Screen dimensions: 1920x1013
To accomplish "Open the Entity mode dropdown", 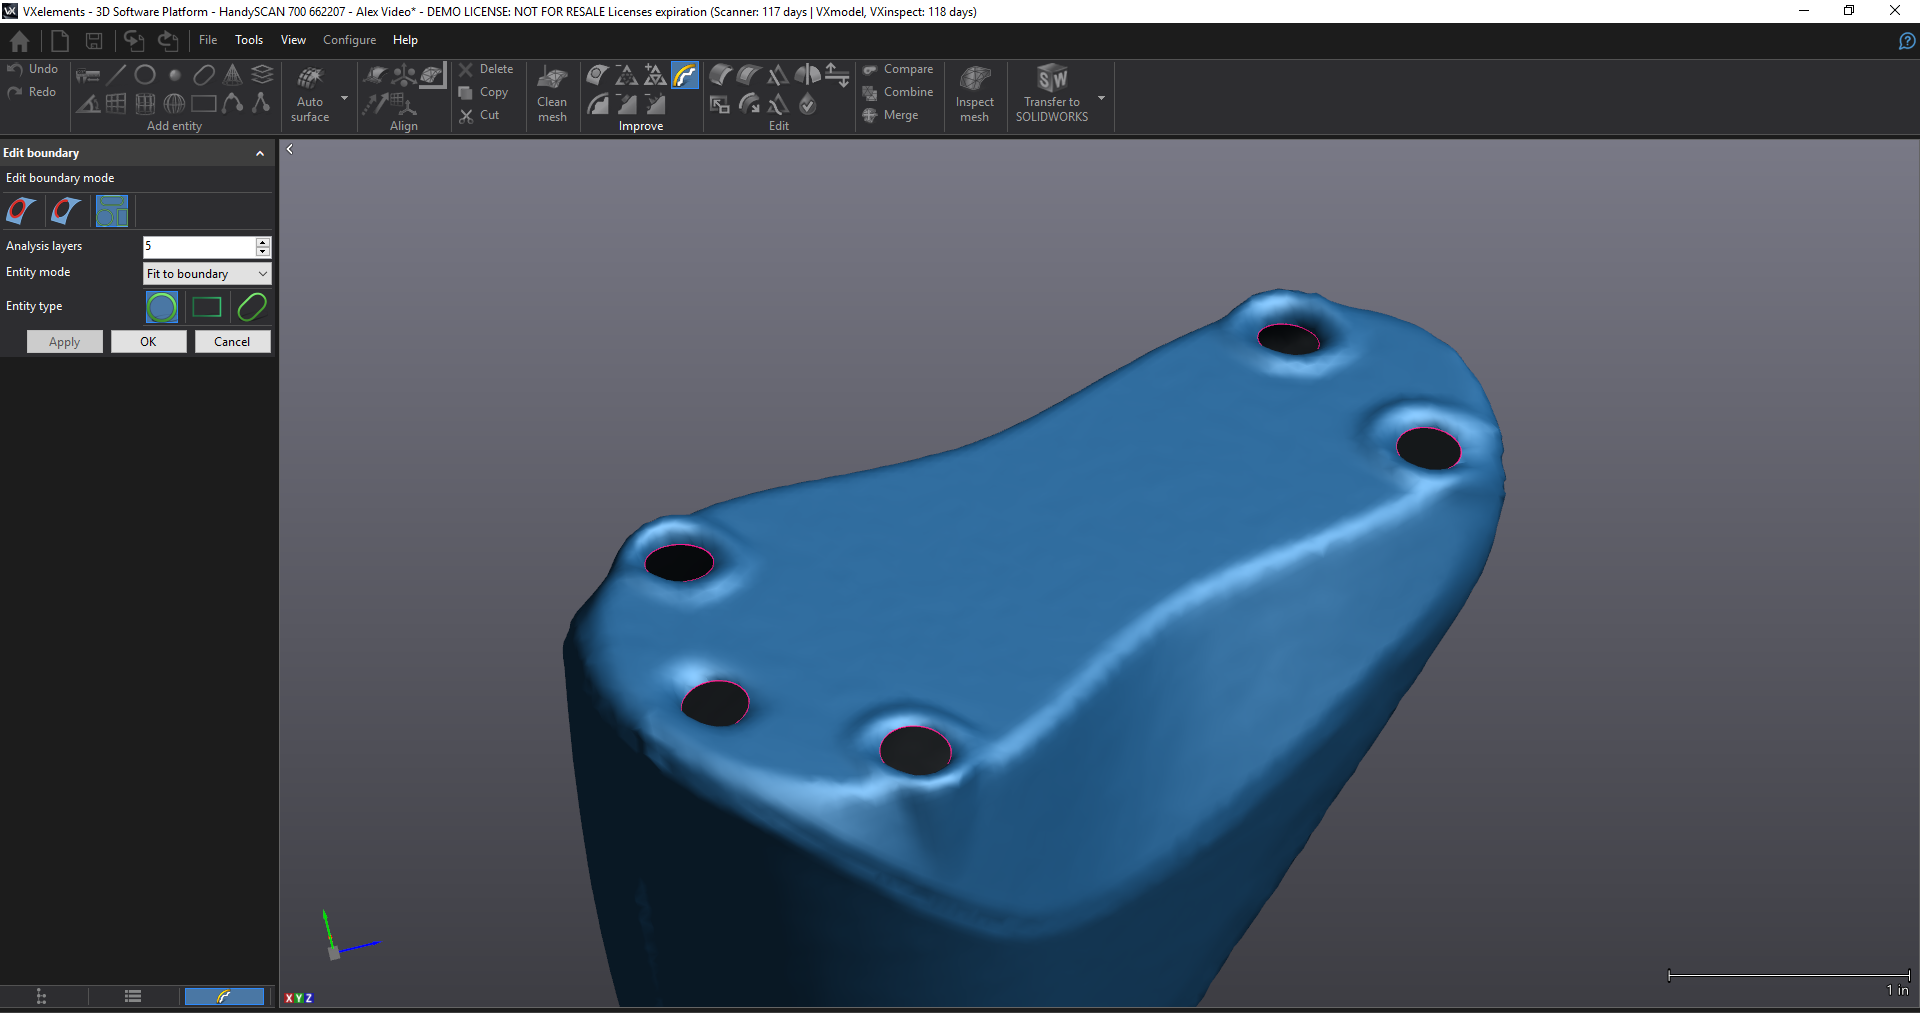I will pos(207,274).
